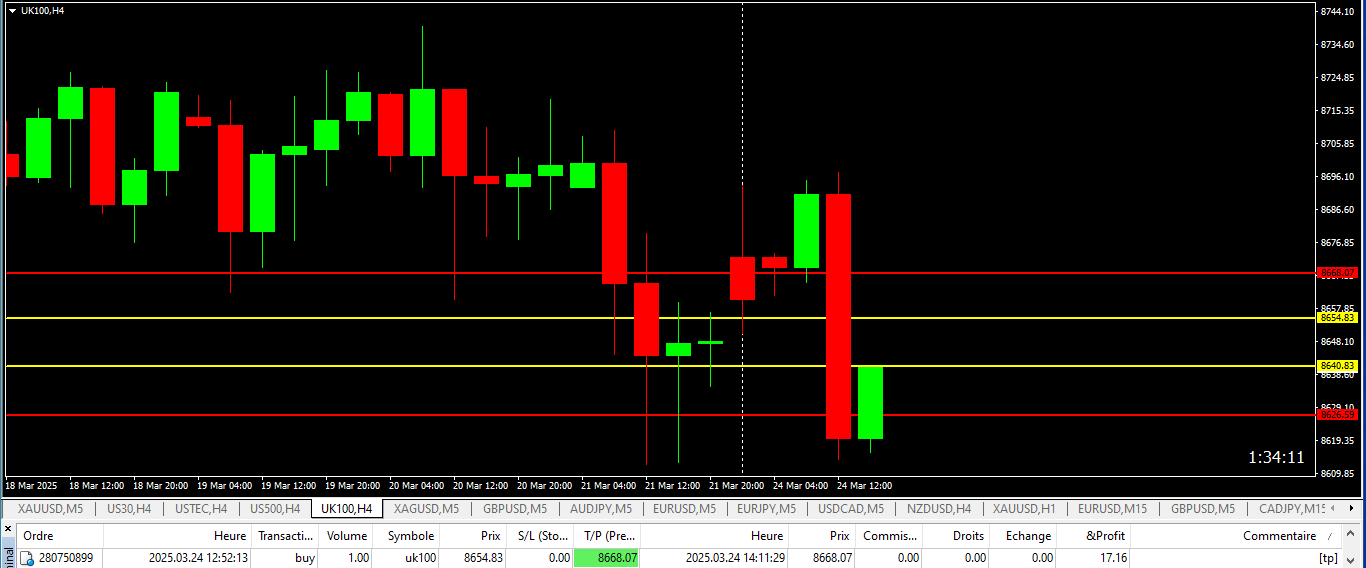The width and height of the screenshot is (1366, 568).
Task: Sort by the Commentaire column header
Action: (1278, 536)
